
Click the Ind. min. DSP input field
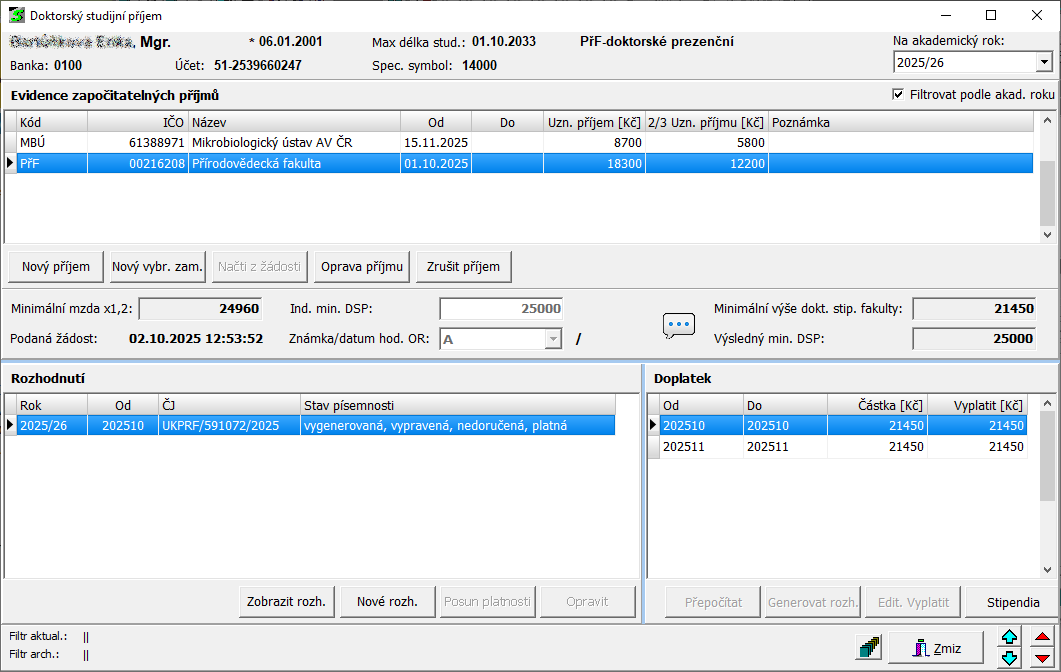[501, 309]
